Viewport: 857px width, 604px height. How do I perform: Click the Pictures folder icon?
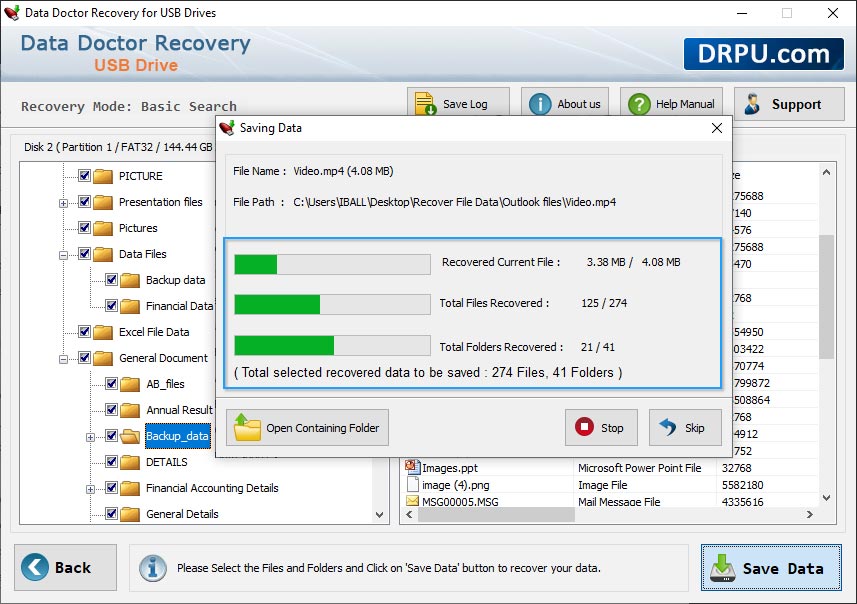103,228
